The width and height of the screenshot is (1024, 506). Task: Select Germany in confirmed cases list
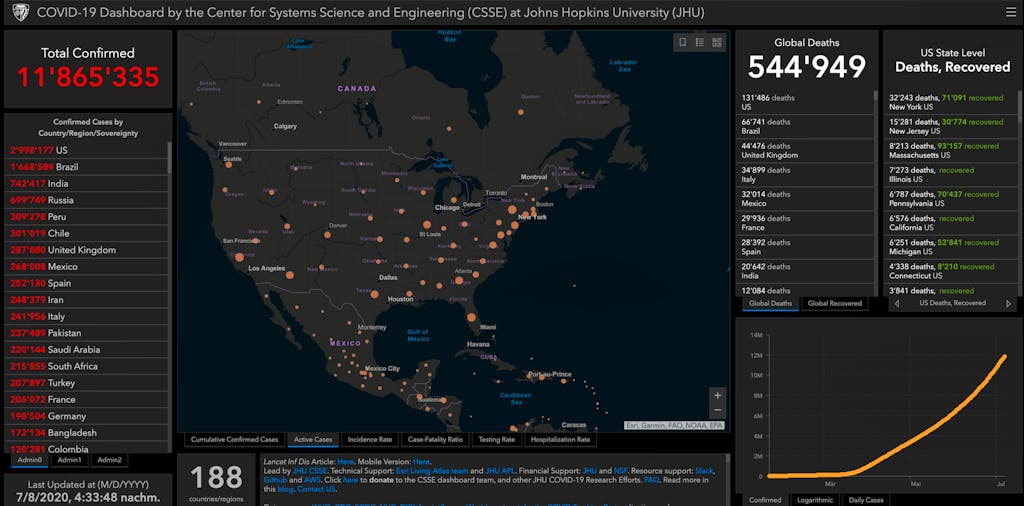(86, 417)
